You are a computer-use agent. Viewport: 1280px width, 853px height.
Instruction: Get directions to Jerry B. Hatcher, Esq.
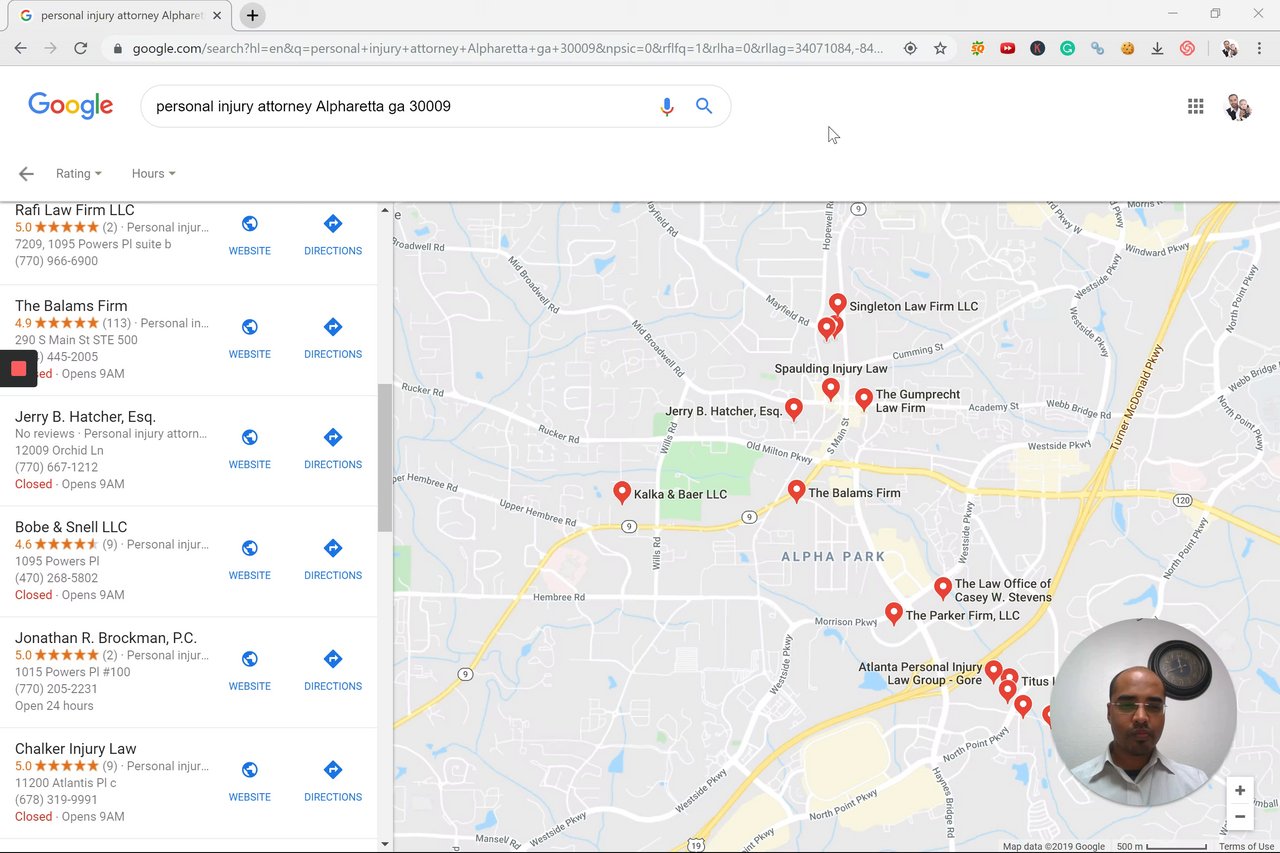point(333,437)
